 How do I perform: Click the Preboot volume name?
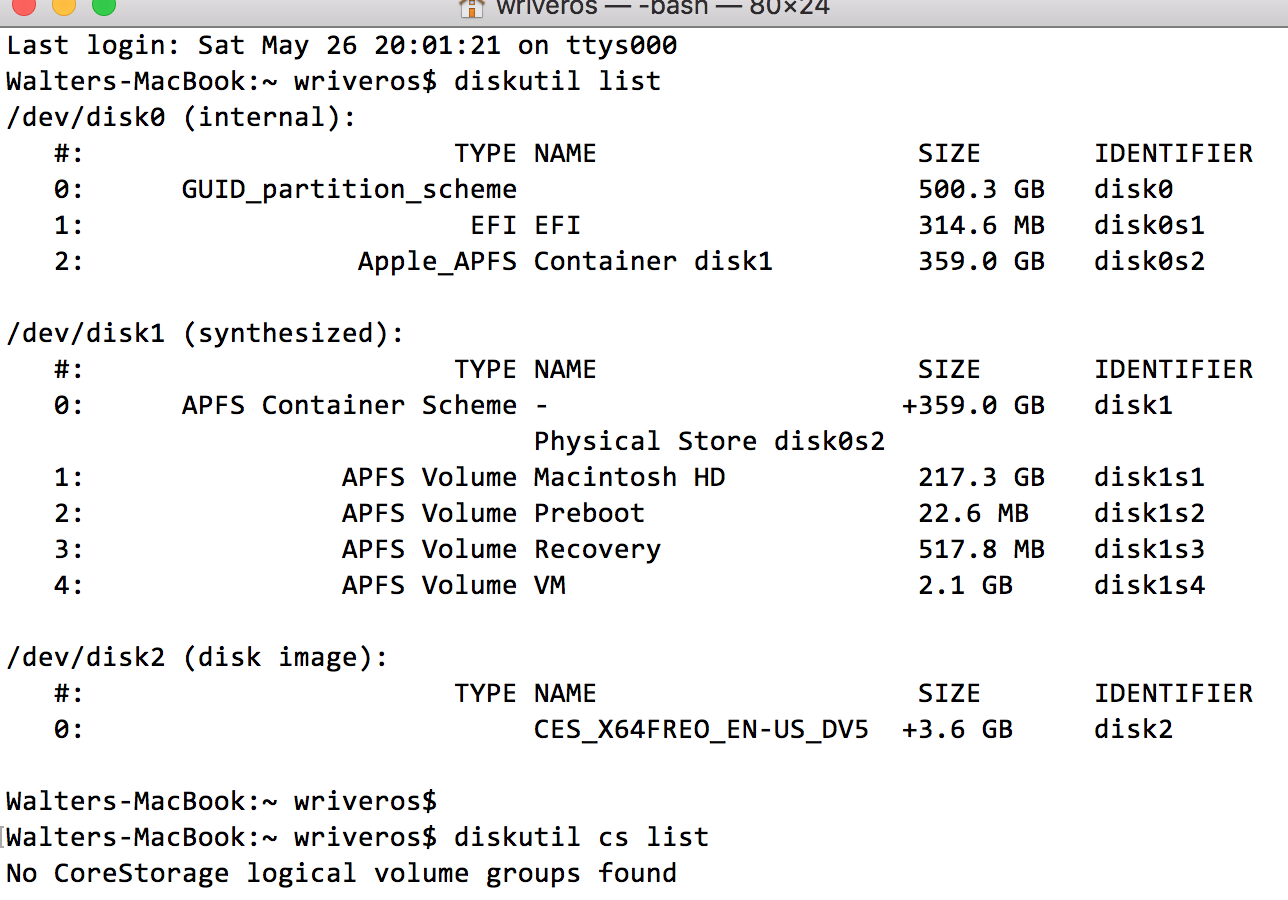589,513
